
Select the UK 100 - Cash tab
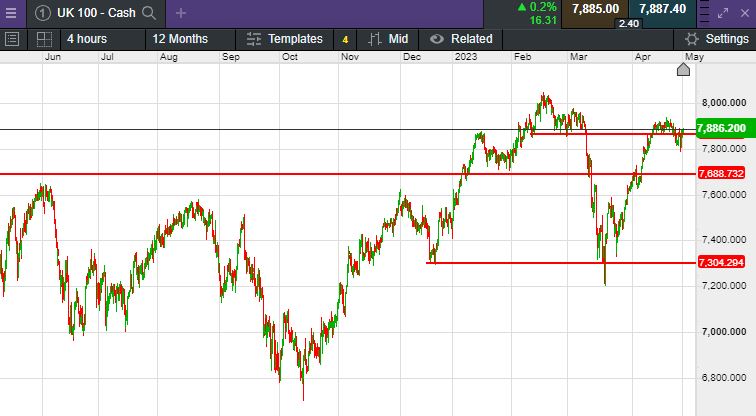(95, 13)
